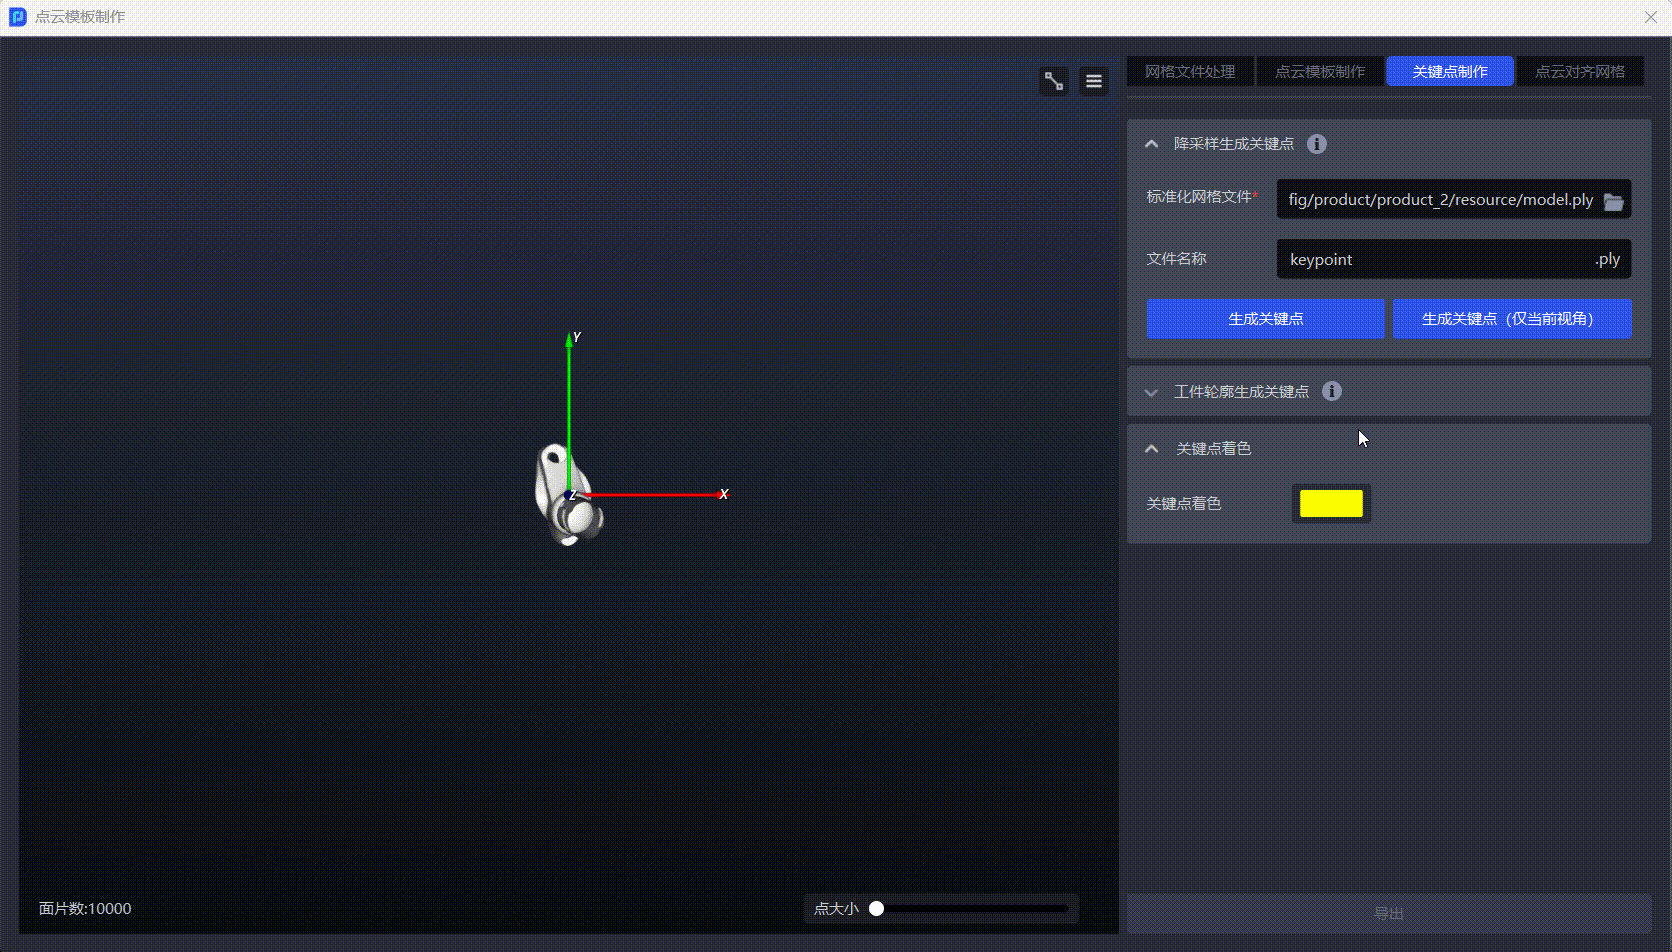Click info icon beside 工件轮廓生成关键点
The width and height of the screenshot is (1672, 952).
(x=1332, y=391)
